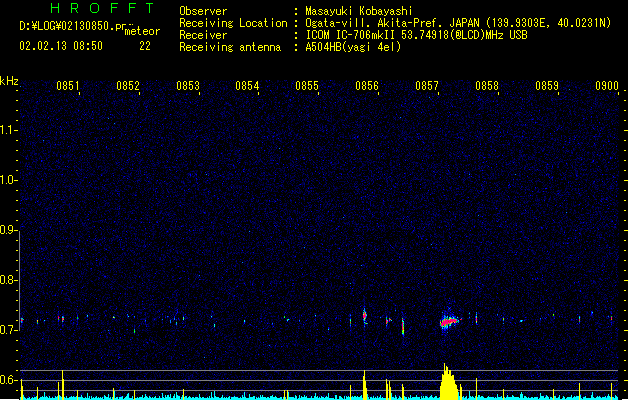
Task: Click the log file path D:¥LOG¥02130850
Action: tap(73, 26)
